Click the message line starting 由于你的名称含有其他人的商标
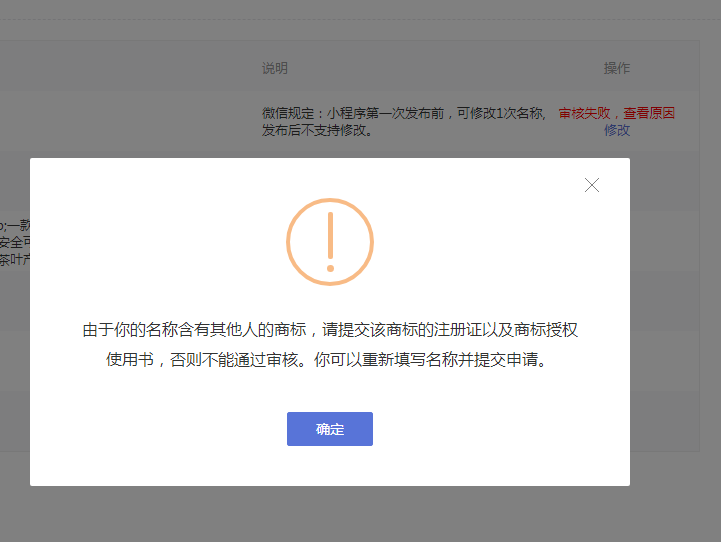This screenshot has width=721, height=542. 330,330
